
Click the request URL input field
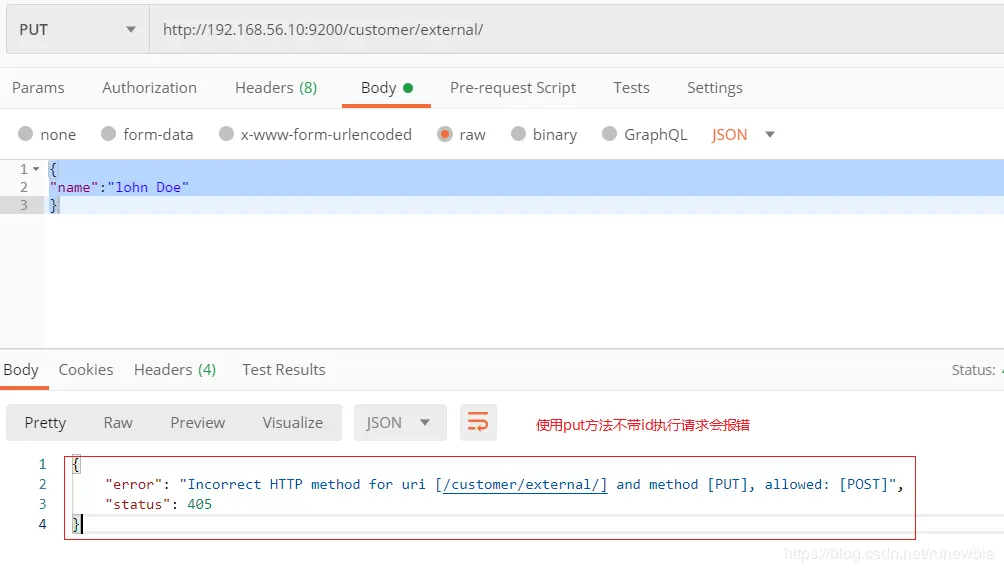576,29
